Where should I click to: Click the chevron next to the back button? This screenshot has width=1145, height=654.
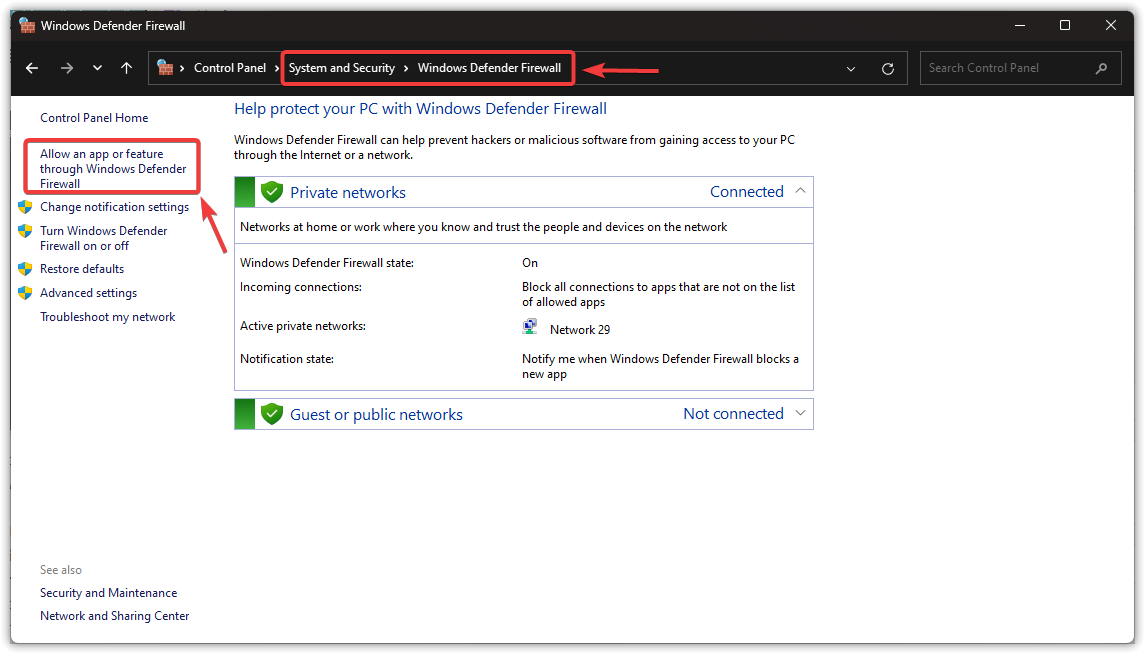(96, 67)
